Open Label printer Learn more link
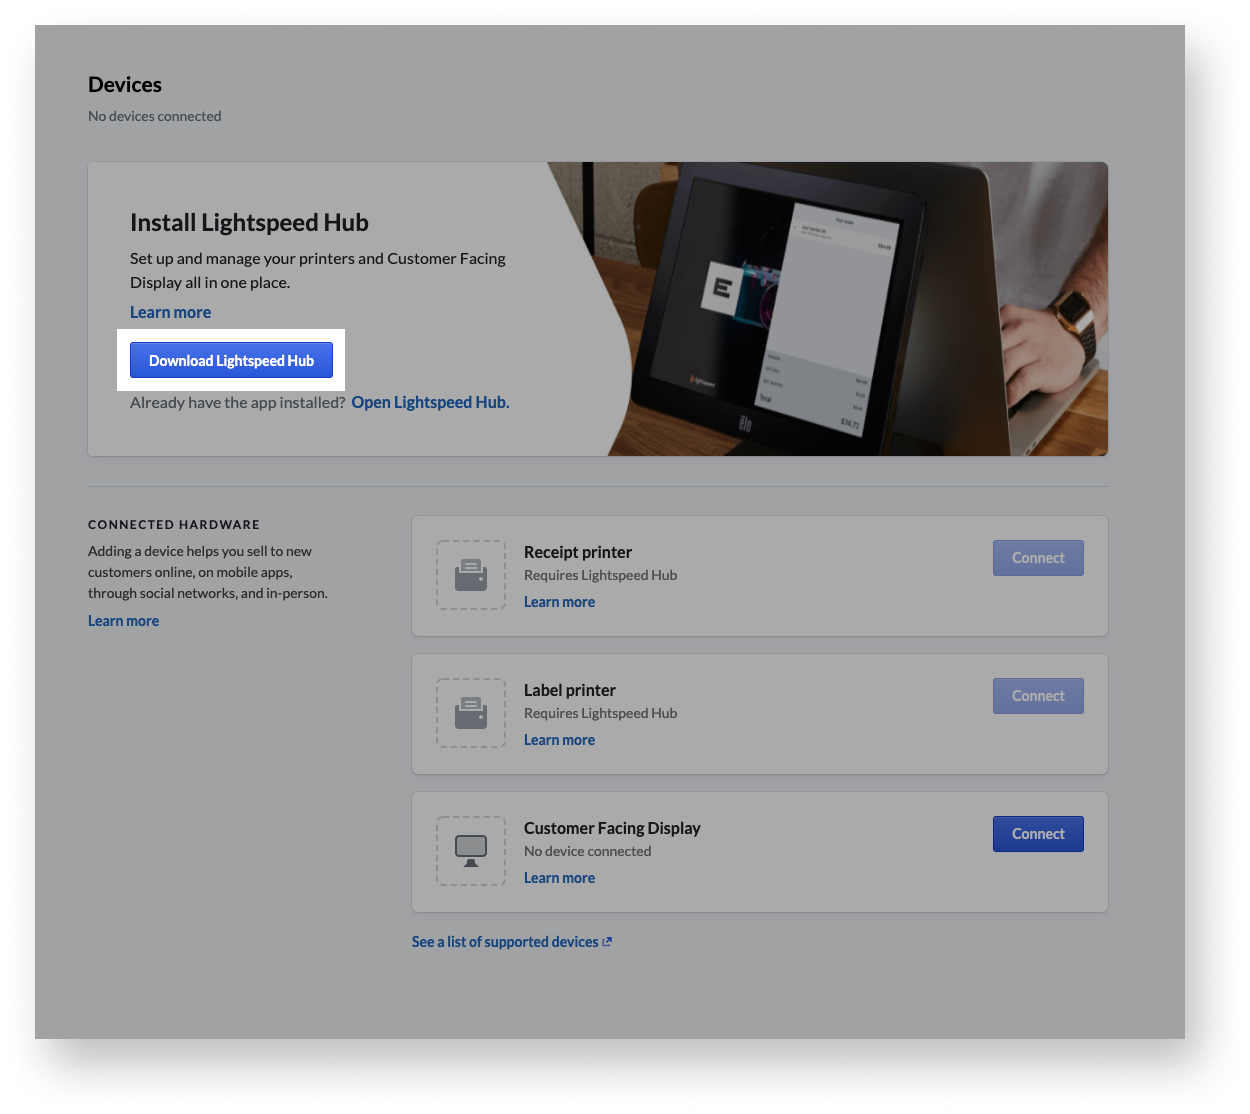The image size is (1250, 1114). (559, 740)
